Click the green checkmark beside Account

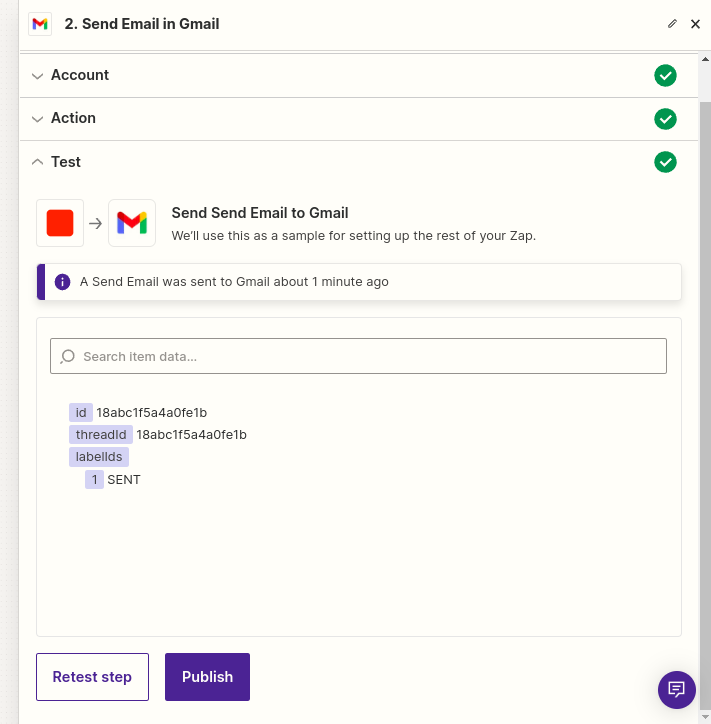tap(665, 76)
